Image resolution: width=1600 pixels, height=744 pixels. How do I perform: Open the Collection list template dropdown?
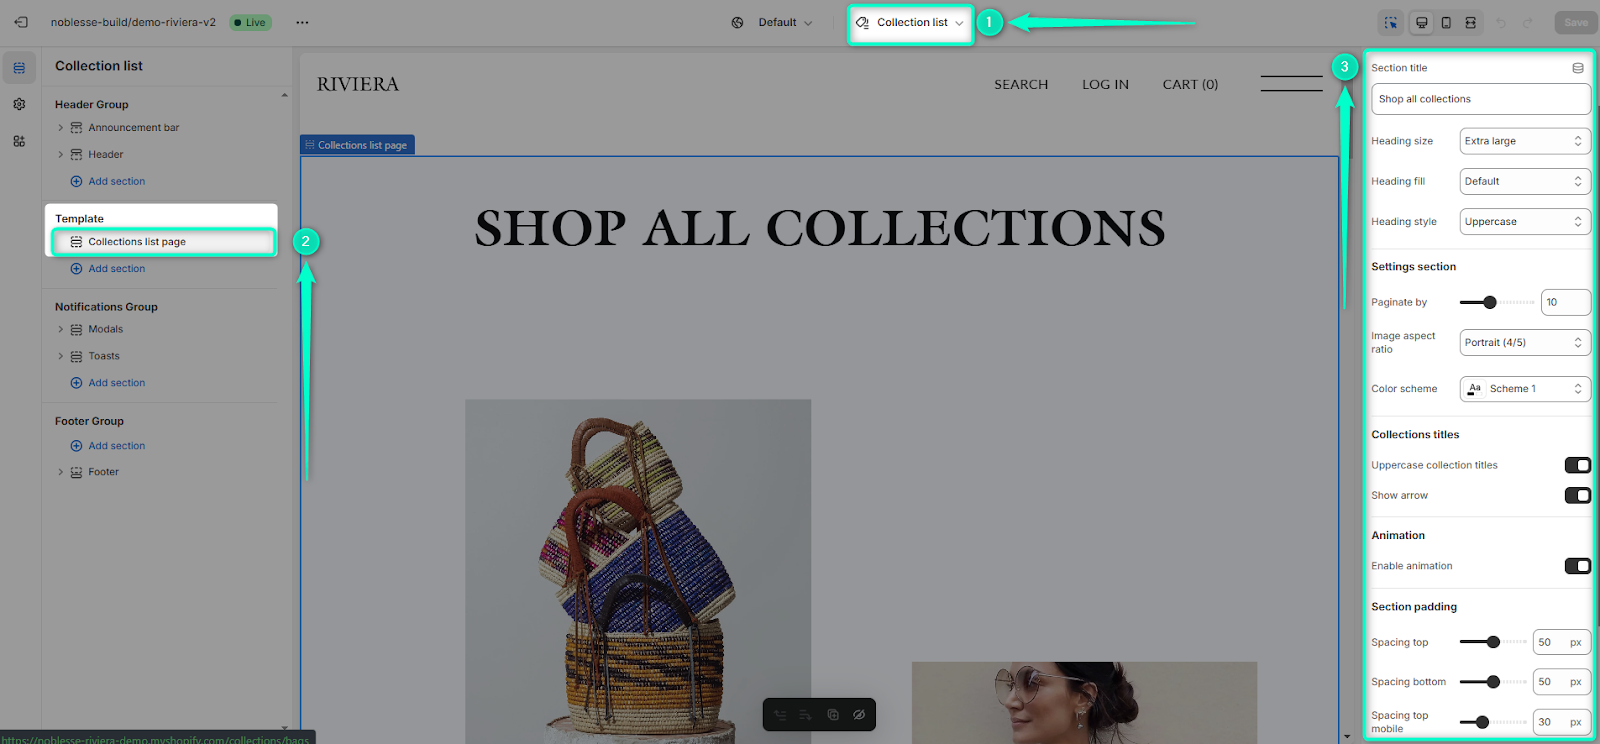910,23
